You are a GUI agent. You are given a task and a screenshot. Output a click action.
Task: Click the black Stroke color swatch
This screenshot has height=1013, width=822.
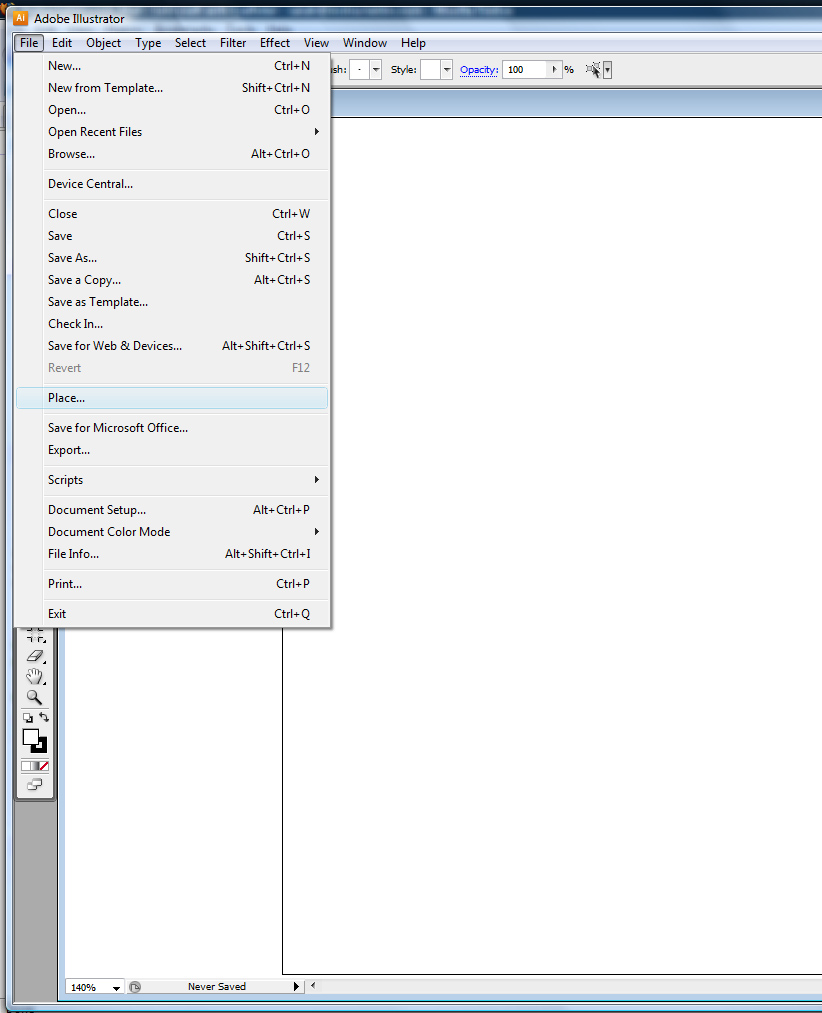pos(41,746)
